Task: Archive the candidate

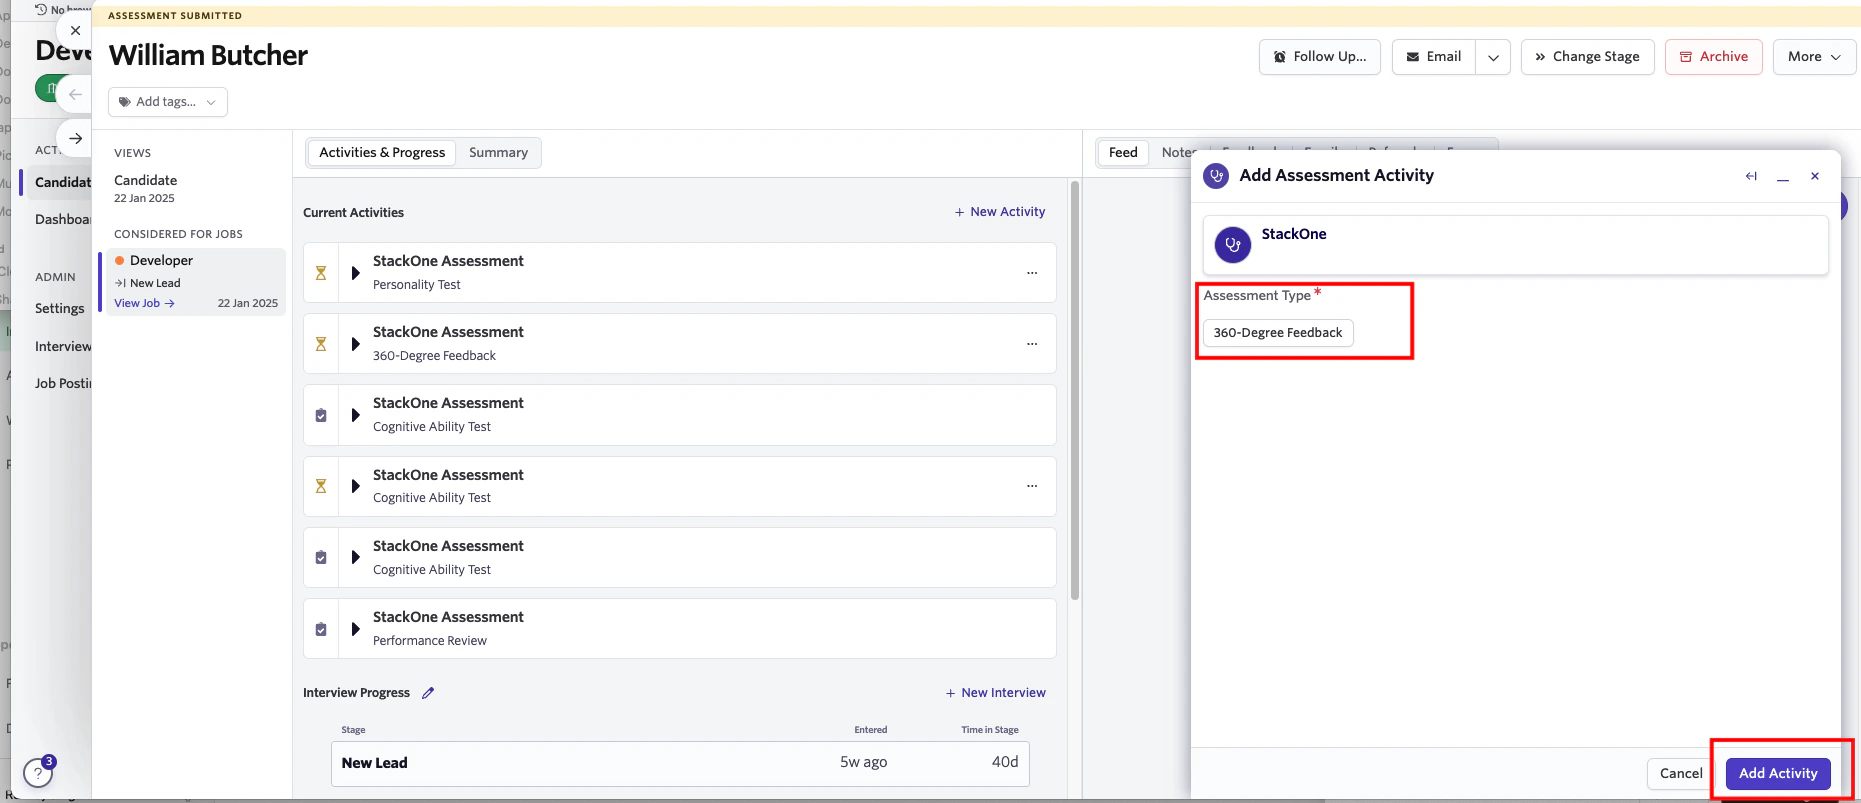Action: 1713,57
